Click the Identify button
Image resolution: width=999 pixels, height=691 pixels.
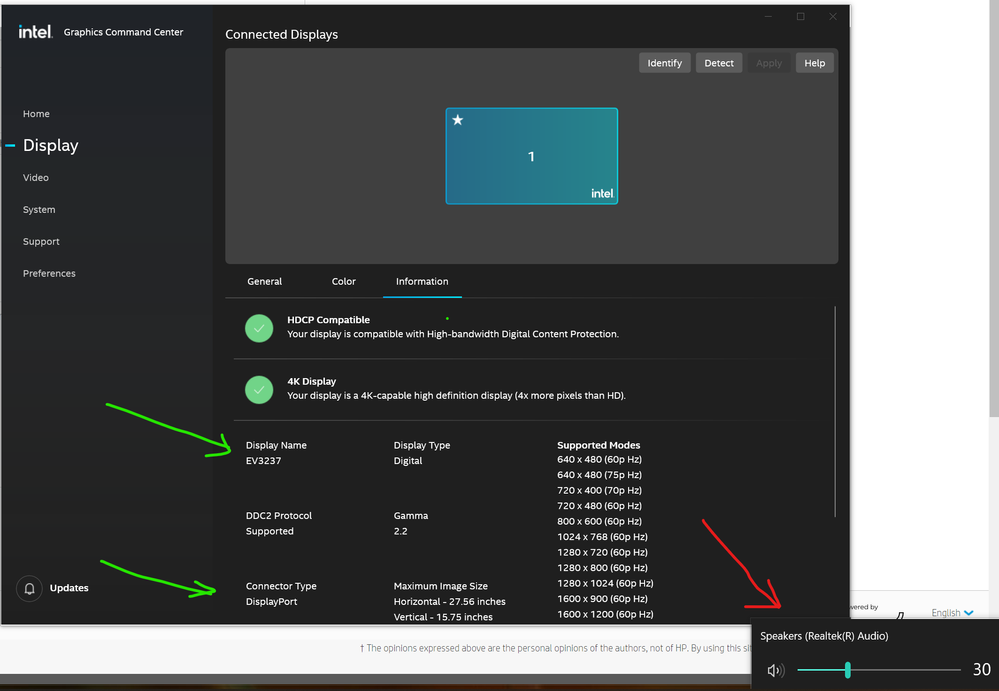pyautogui.click(x=665, y=63)
